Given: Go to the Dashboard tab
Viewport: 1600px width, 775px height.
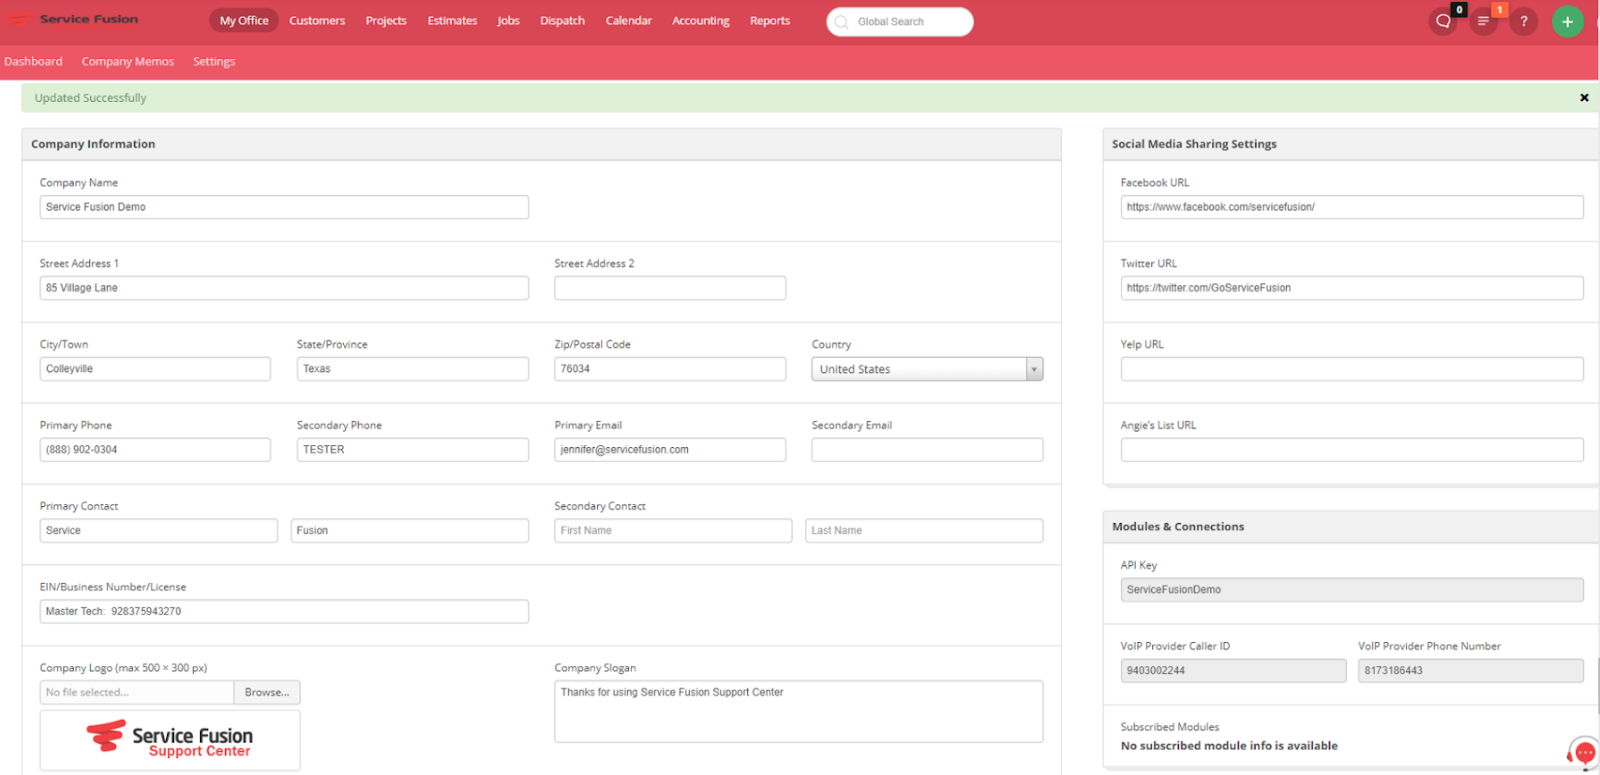Looking at the screenshot, I should click(x=33, y=62).
